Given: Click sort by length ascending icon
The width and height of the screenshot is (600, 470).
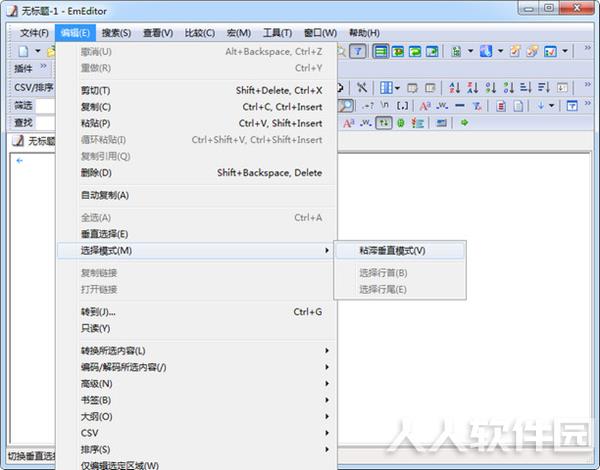Looking at the screenshot, I should point(526,88).
